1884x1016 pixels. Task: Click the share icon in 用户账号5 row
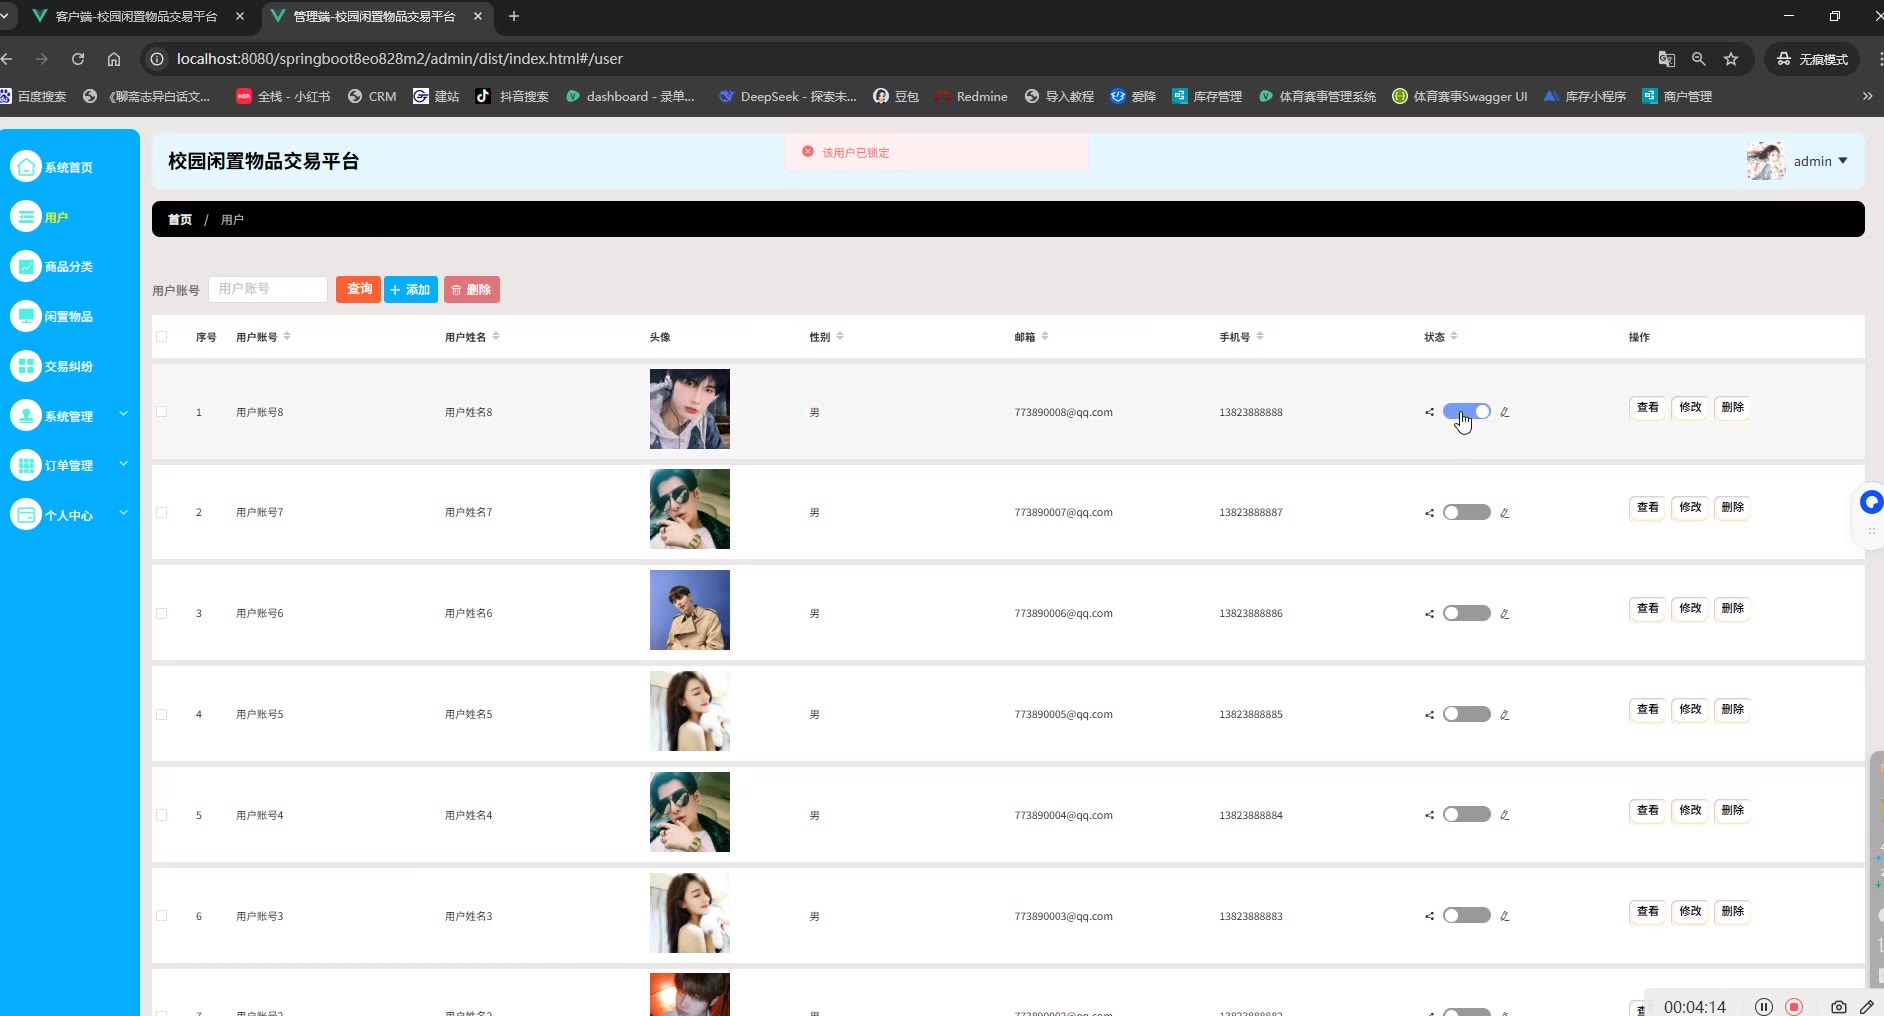1429,715
